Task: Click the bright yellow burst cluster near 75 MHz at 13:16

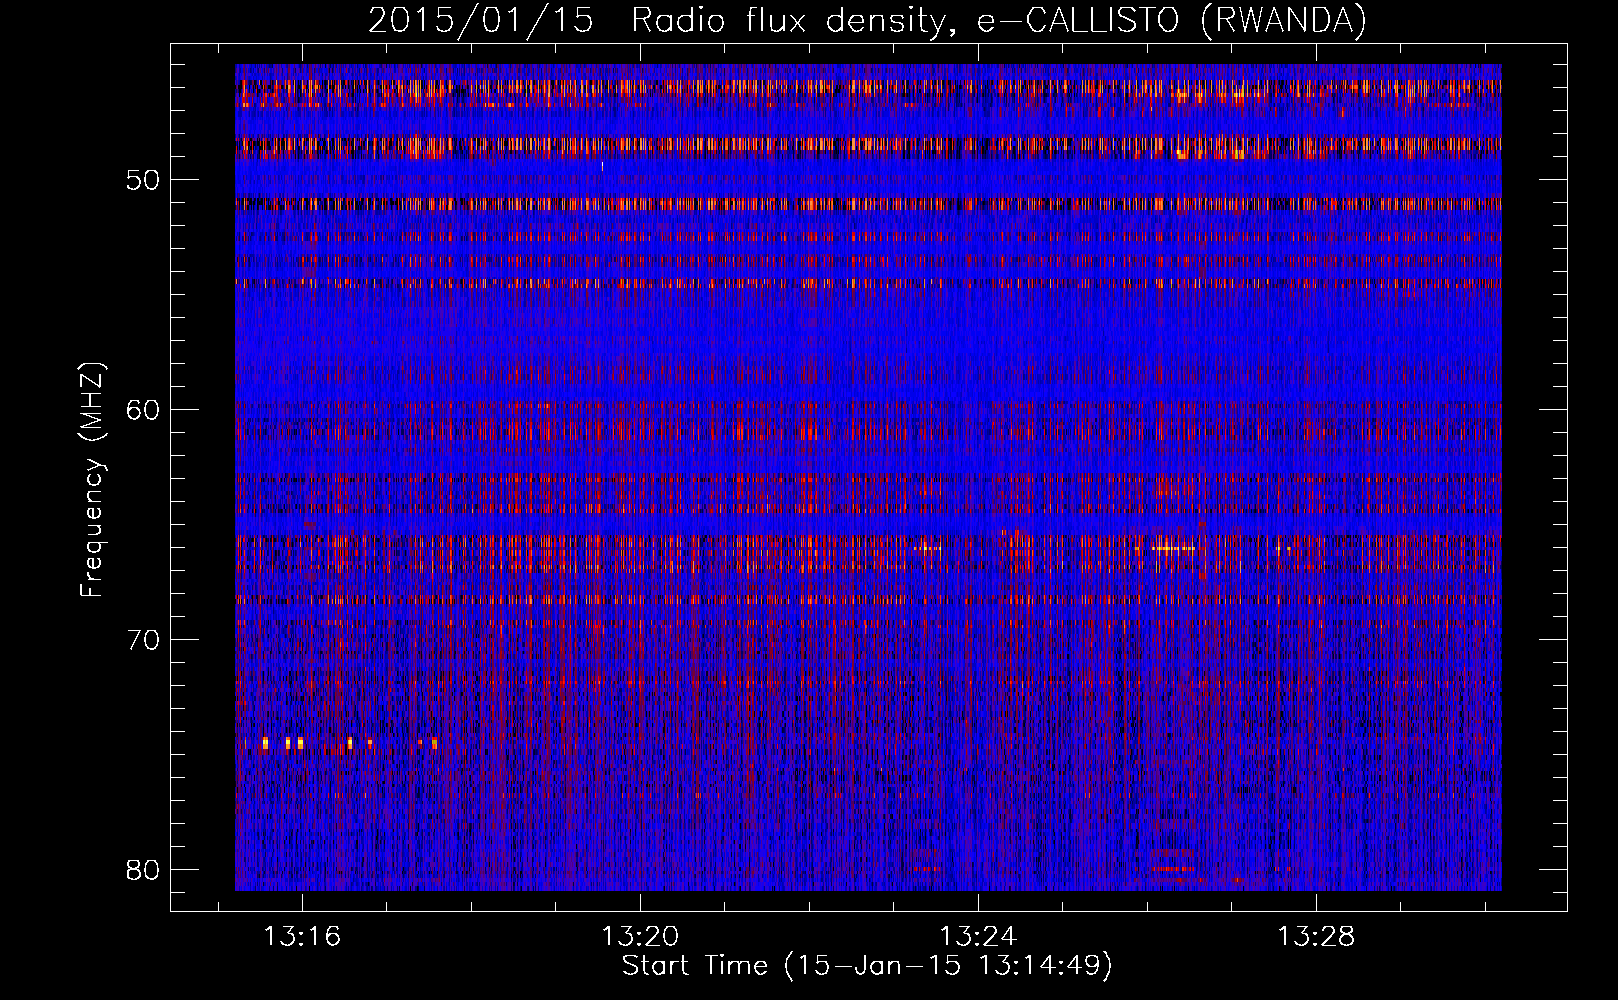Action: coord(282,743)
